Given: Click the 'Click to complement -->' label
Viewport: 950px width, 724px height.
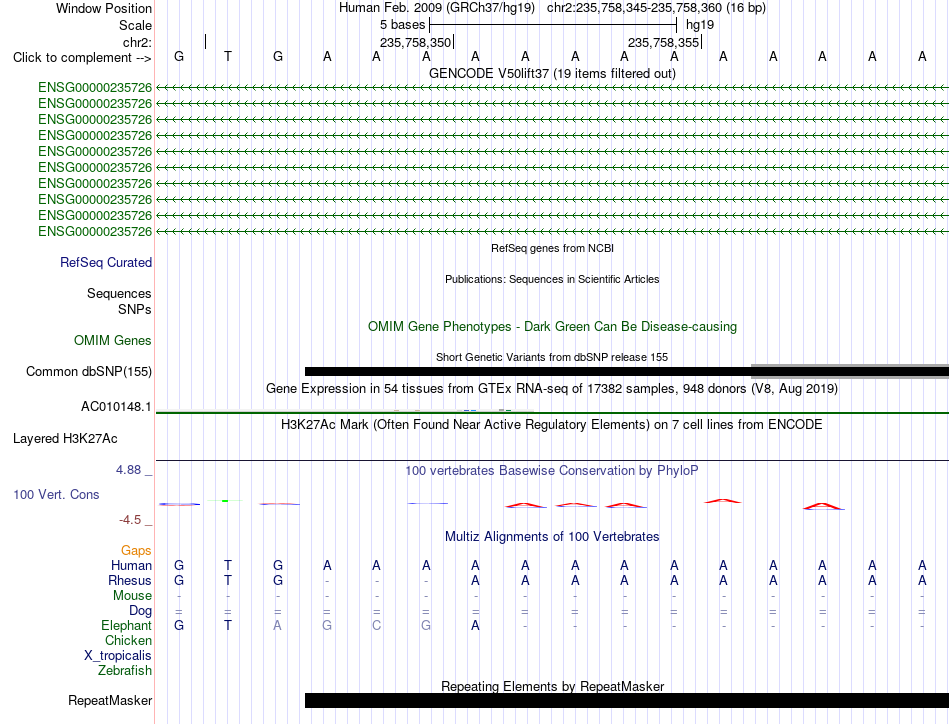Looking at the screenshot, I should click(x=82, y=58).
